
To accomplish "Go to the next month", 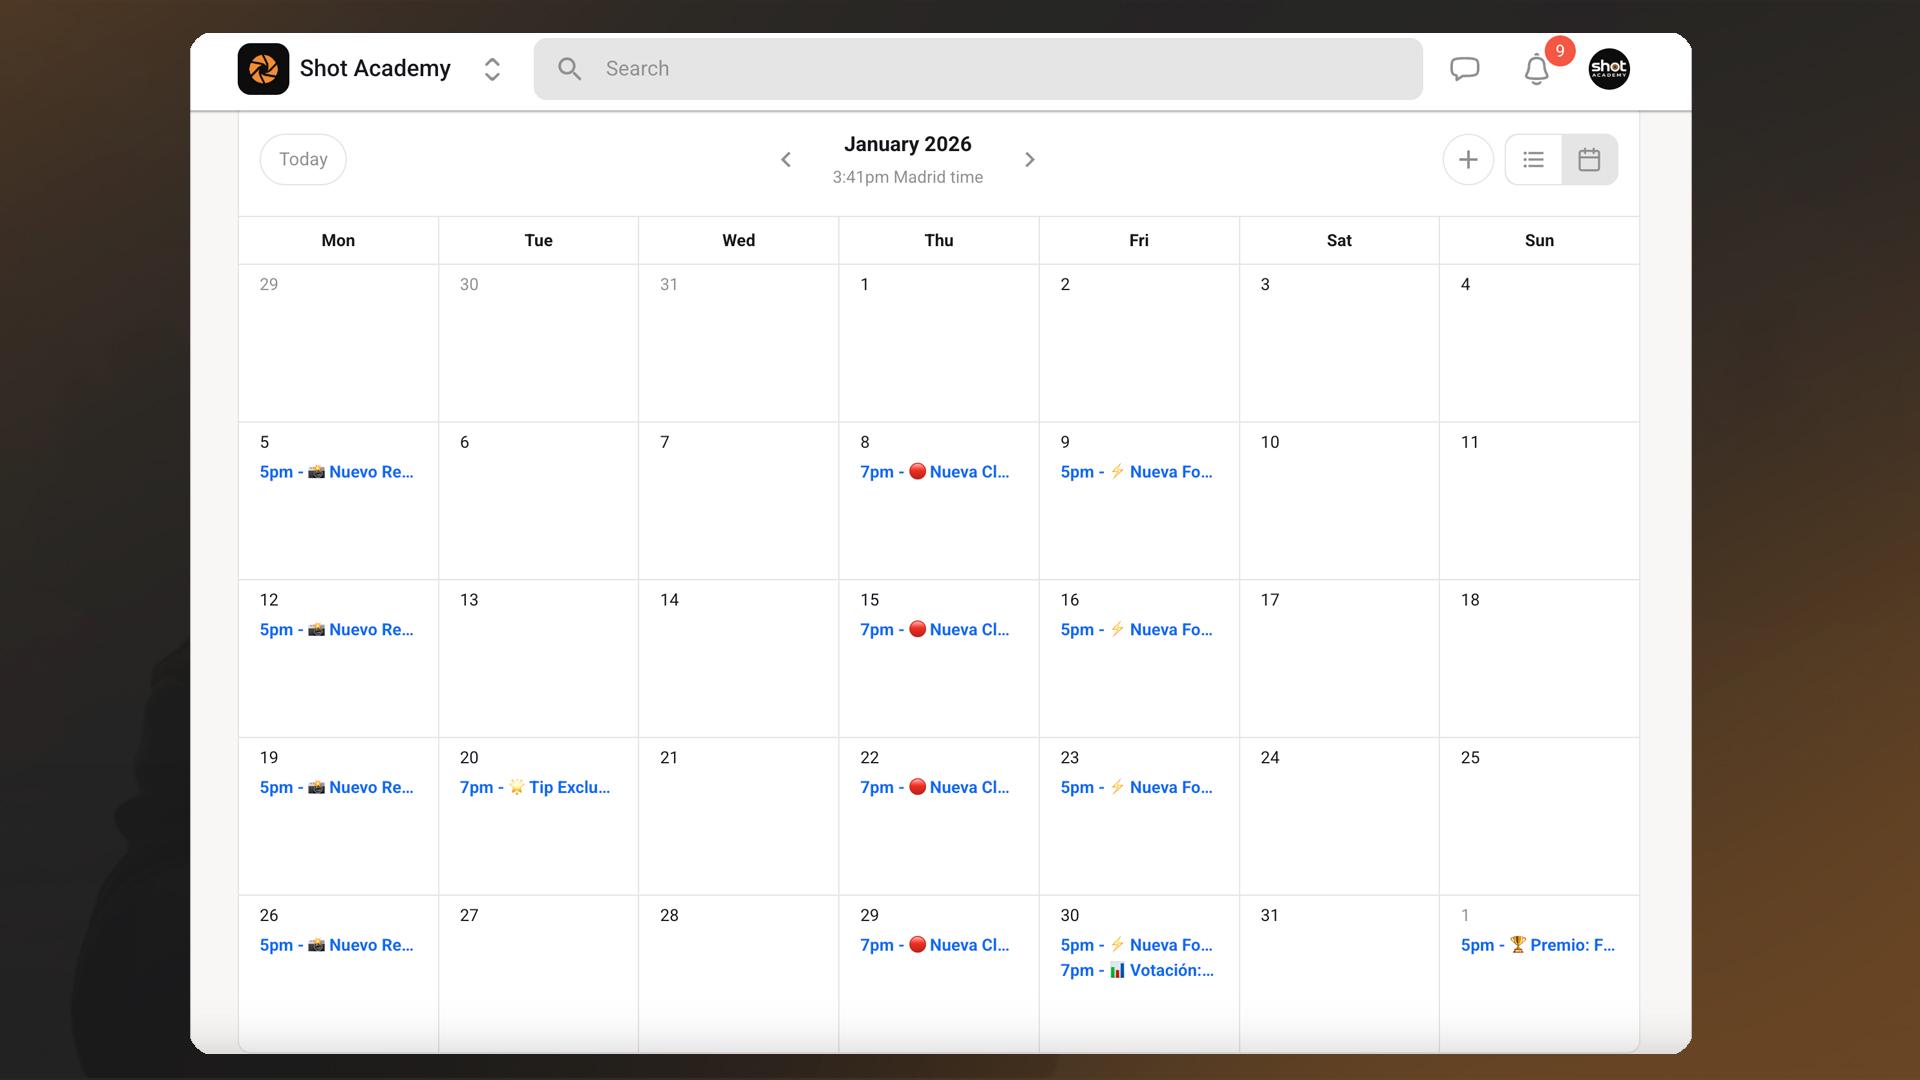I will [1030, 160].
